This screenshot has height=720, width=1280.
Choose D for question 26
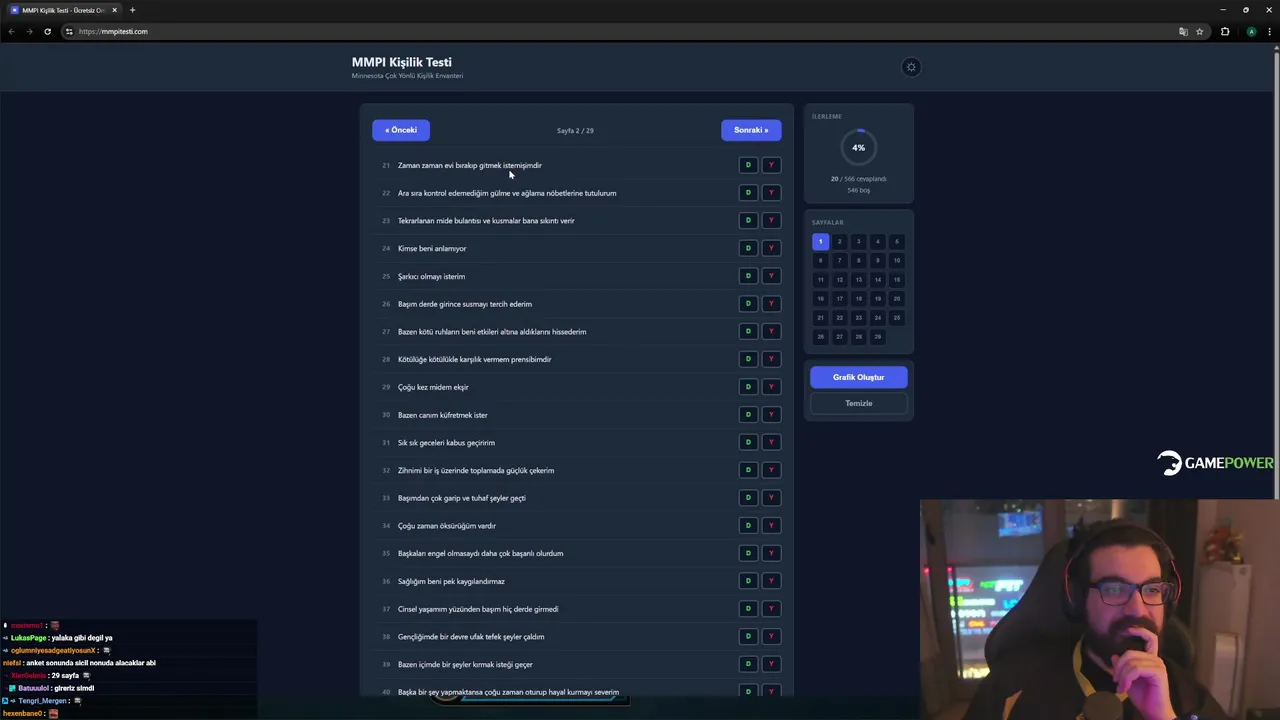tap(748, 303)
